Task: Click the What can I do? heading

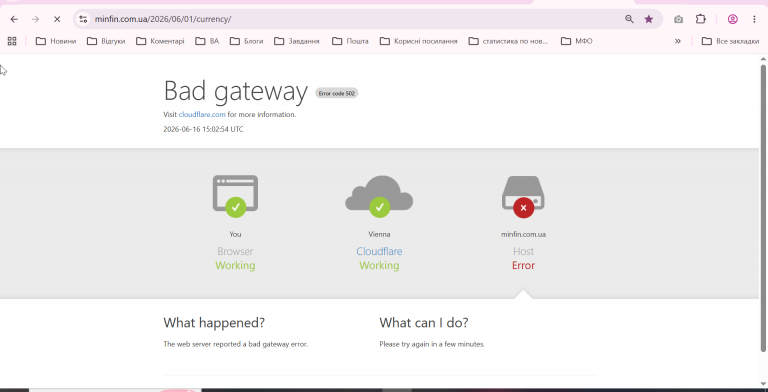Action: 424,323
